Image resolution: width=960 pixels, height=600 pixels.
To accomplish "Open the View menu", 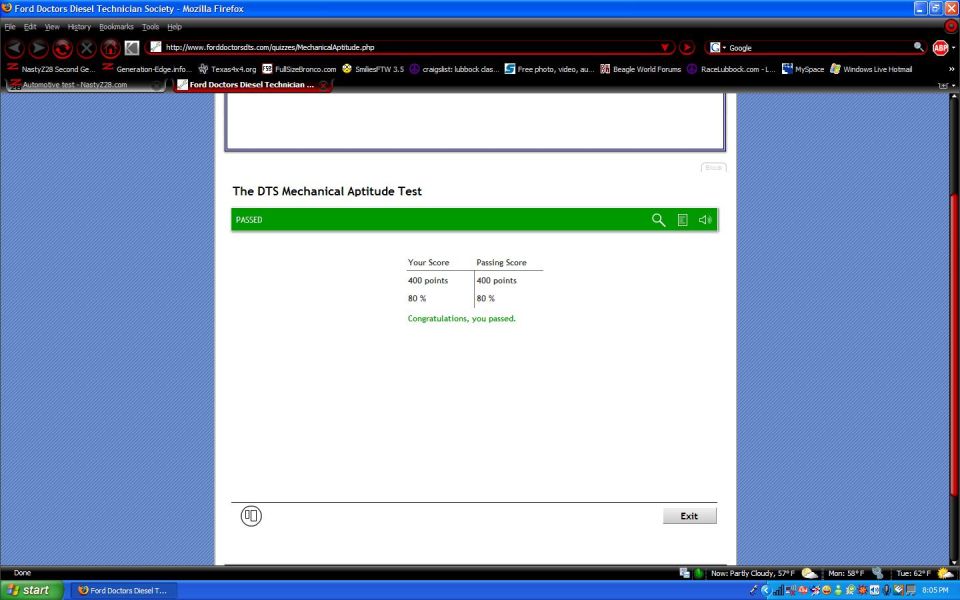I will [x=52, y=27].
